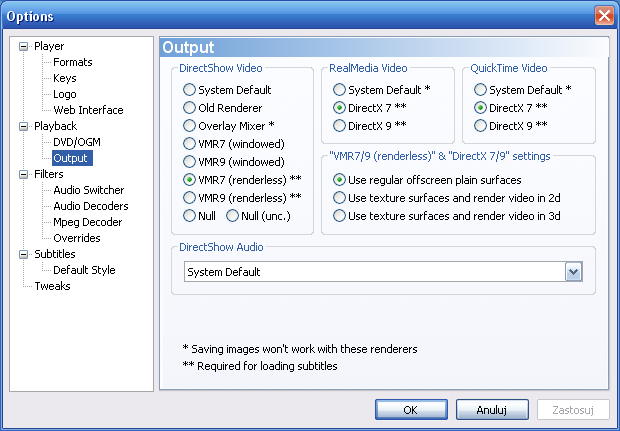Open the Keys options page

(x=65, y=78)
